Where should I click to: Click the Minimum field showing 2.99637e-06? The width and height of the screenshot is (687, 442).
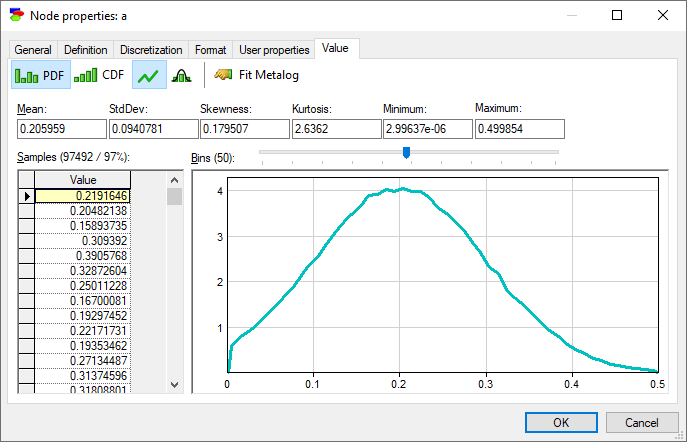click(428, 129)
